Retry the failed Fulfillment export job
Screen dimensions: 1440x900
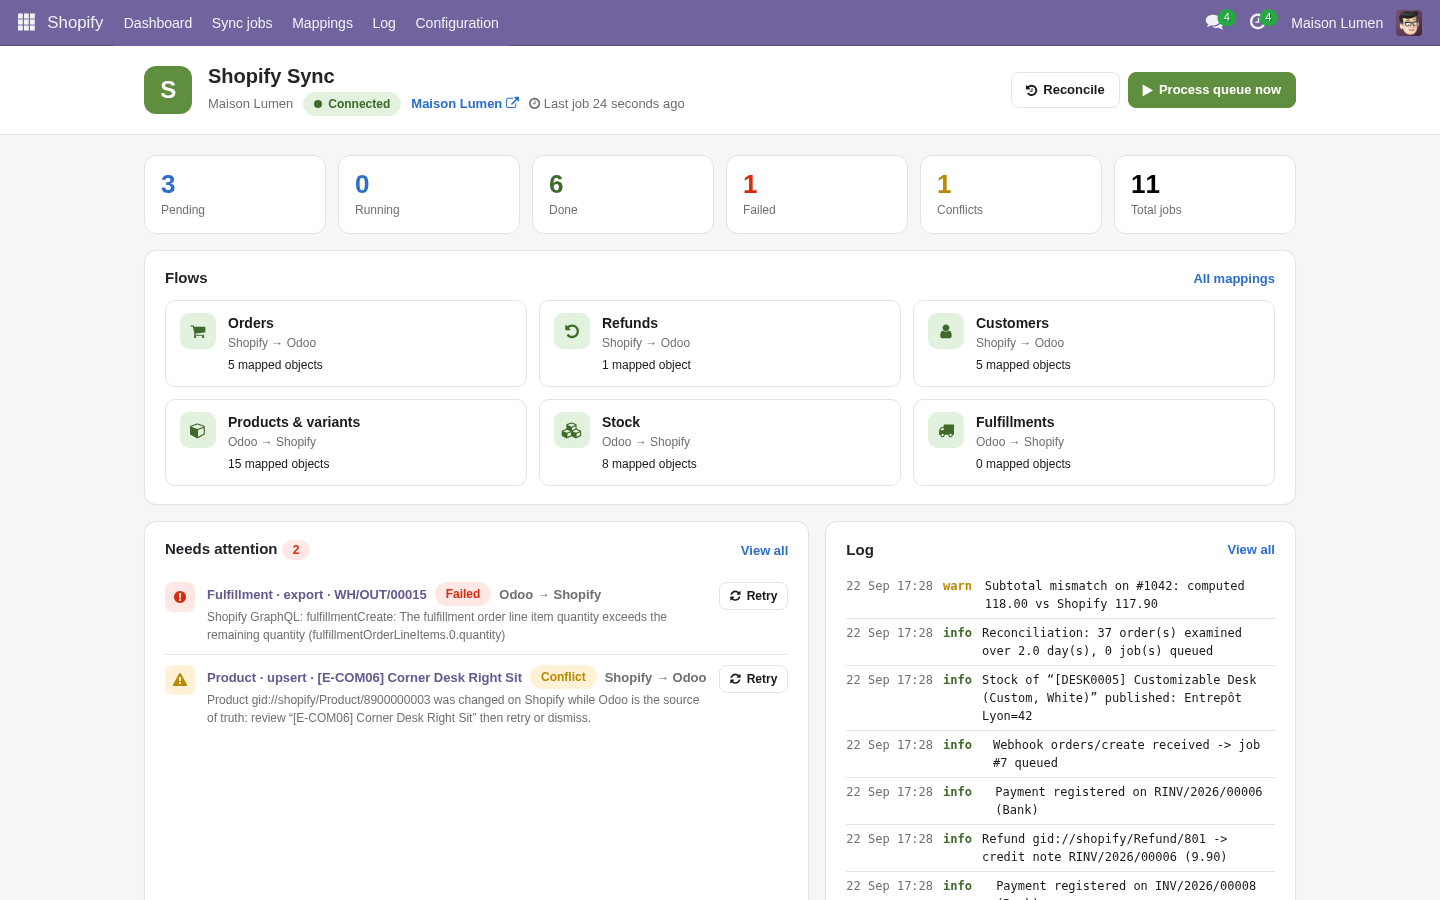pos(753,596)
